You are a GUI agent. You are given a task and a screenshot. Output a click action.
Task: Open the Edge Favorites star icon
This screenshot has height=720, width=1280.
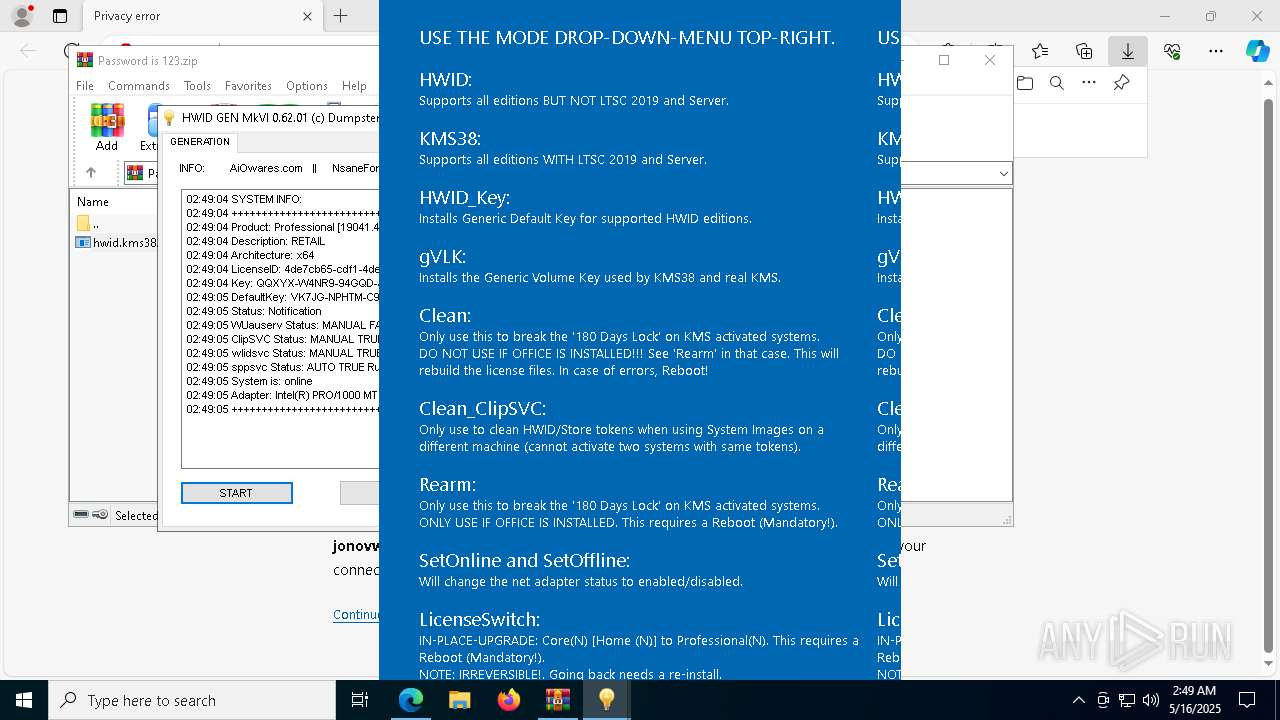[1040, 51]
